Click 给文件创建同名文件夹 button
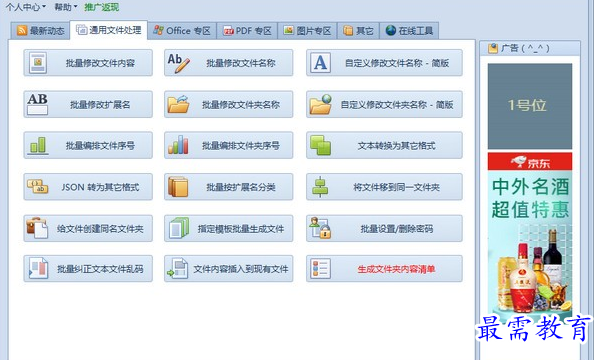Image resolution: width=599 pixels, height=360 pixels. [88, 229]
